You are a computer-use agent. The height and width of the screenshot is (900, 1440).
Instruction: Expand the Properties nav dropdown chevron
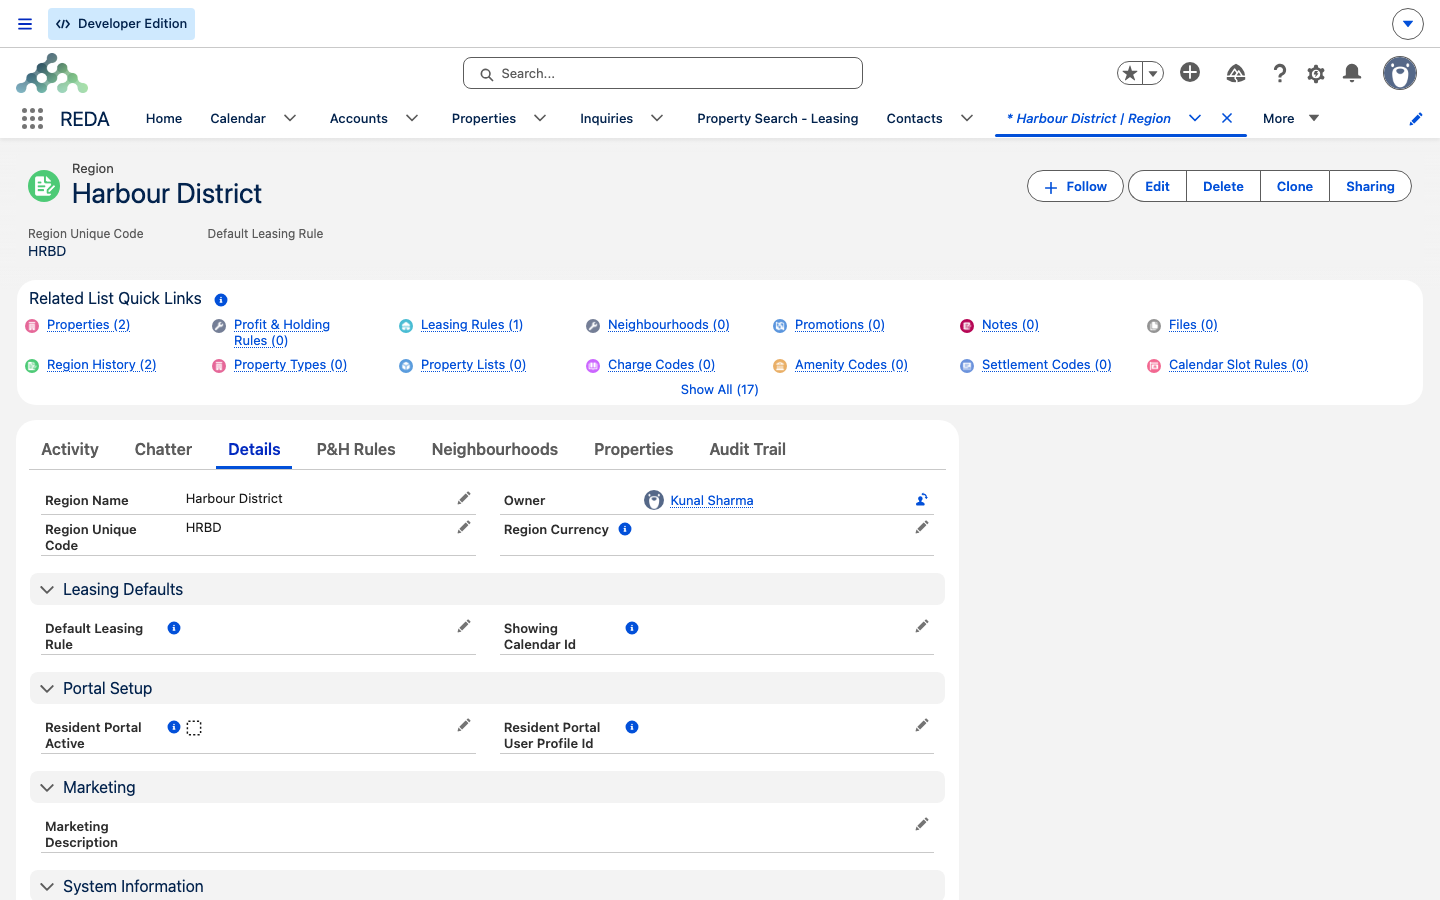540,118
